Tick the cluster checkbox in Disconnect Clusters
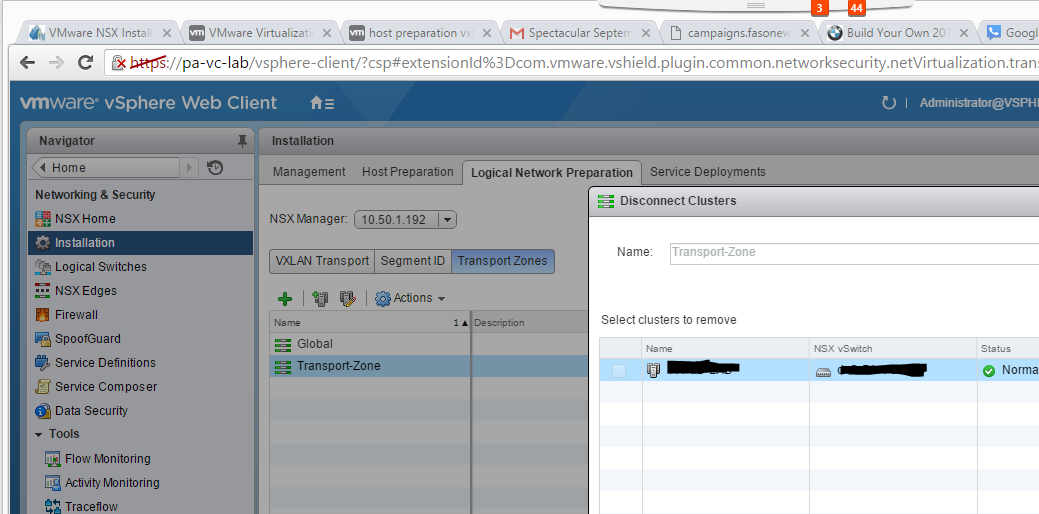 (619, 370)
